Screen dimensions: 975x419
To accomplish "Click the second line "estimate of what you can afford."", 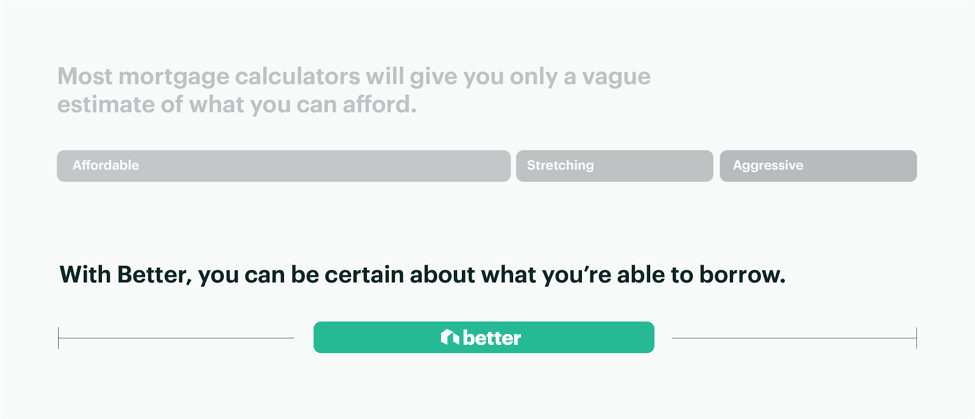I will coord(236,104).
